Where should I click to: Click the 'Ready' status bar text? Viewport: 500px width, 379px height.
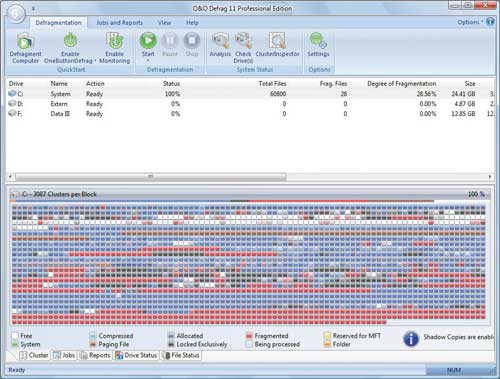click(x=16, y=370)
